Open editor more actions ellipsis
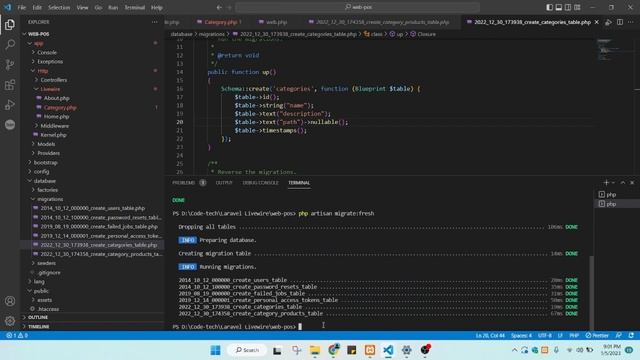640x360 pixels. 631,22
